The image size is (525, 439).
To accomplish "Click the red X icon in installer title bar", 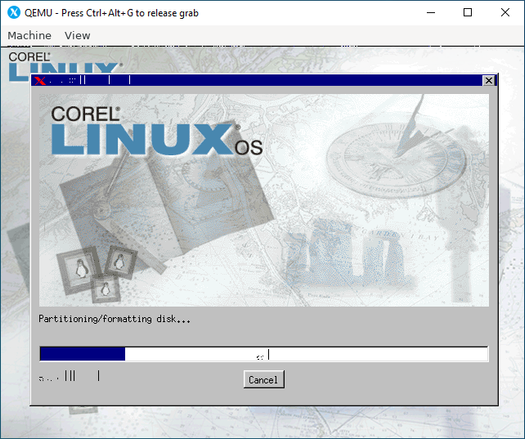I will (x=40, y=81).
